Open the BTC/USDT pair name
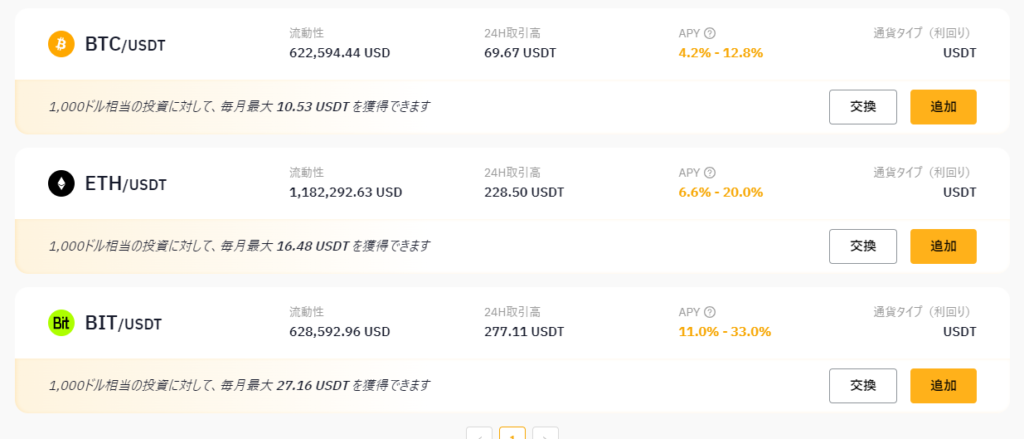Viewport: 1024px width, 439px height. [125, 44]
